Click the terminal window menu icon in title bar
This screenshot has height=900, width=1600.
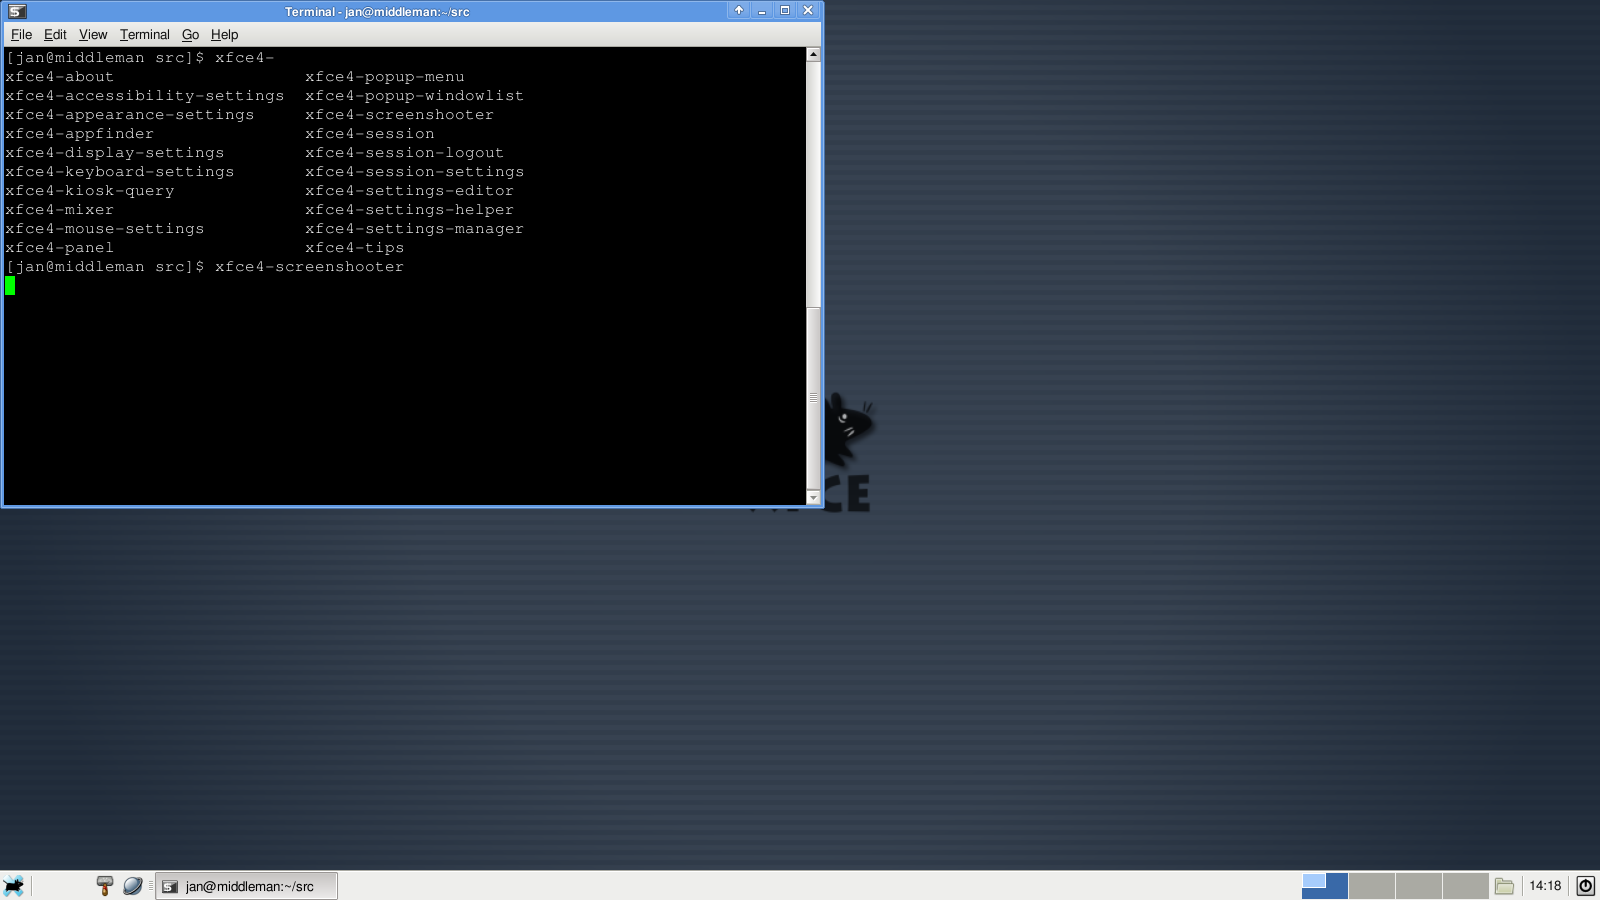pos(16,11)
